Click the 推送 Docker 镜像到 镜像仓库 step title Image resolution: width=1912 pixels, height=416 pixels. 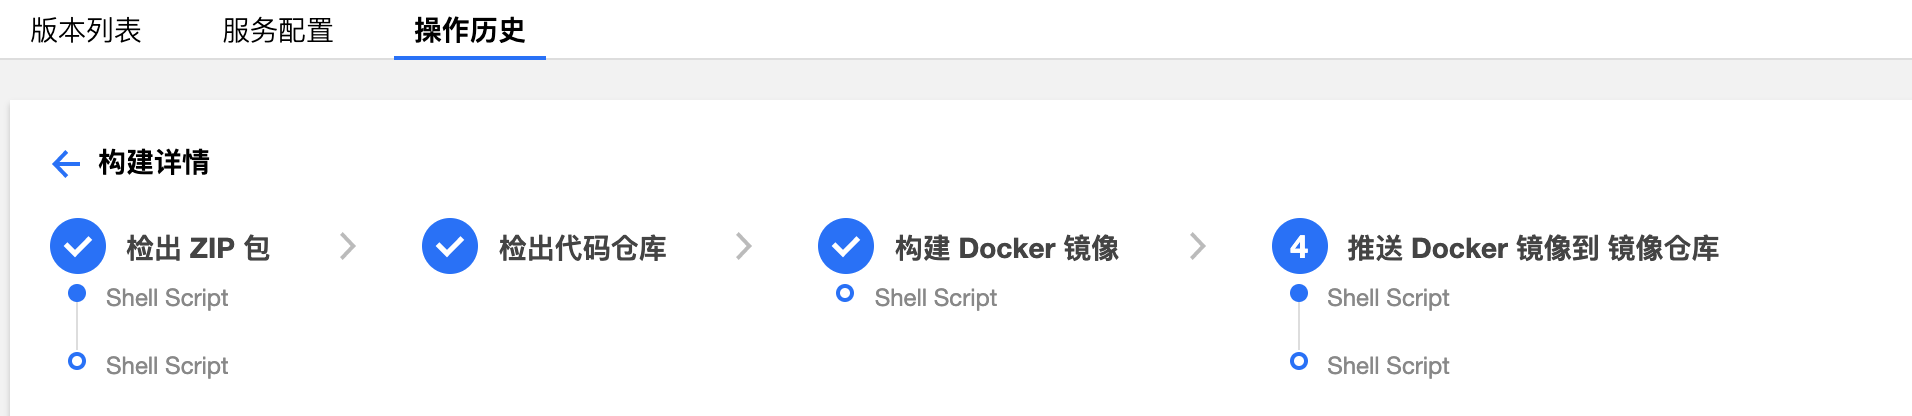coord(1533,248)
